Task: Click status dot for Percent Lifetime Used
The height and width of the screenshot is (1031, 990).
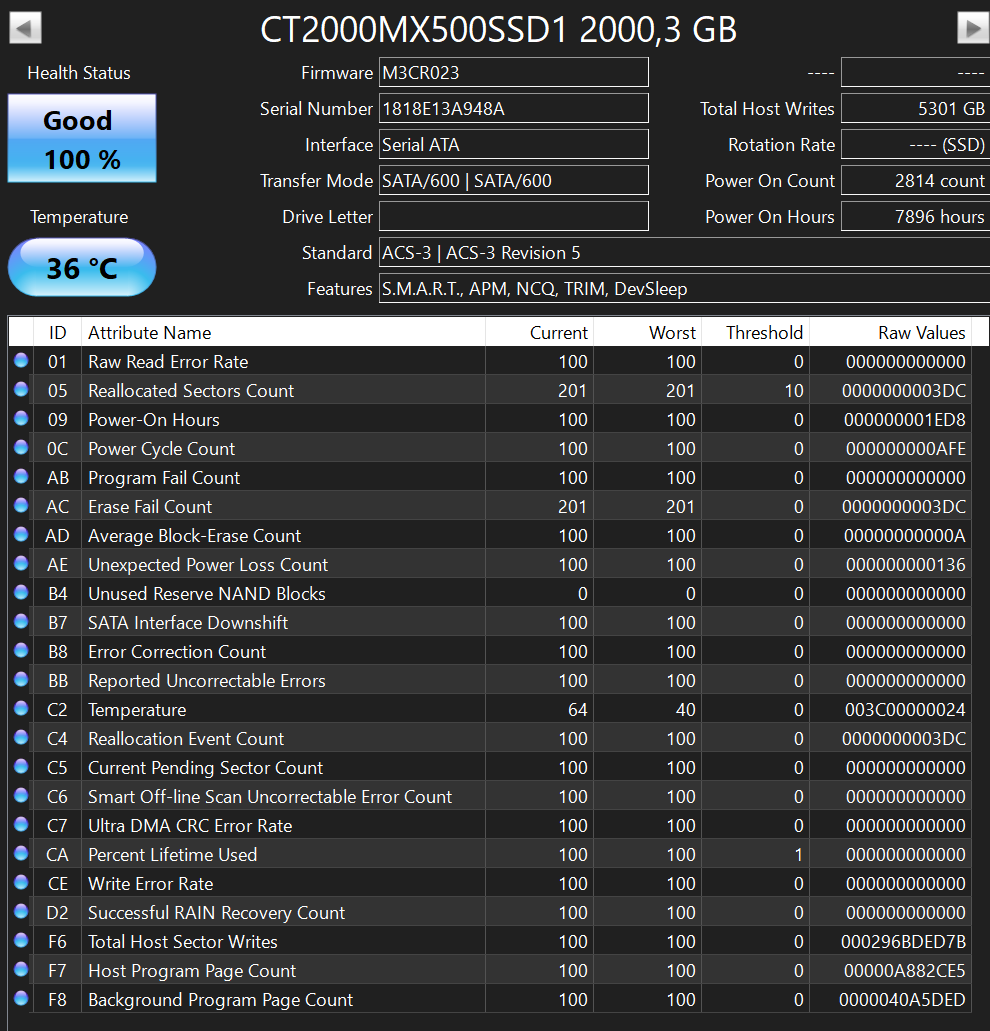Action: [21, 853]
